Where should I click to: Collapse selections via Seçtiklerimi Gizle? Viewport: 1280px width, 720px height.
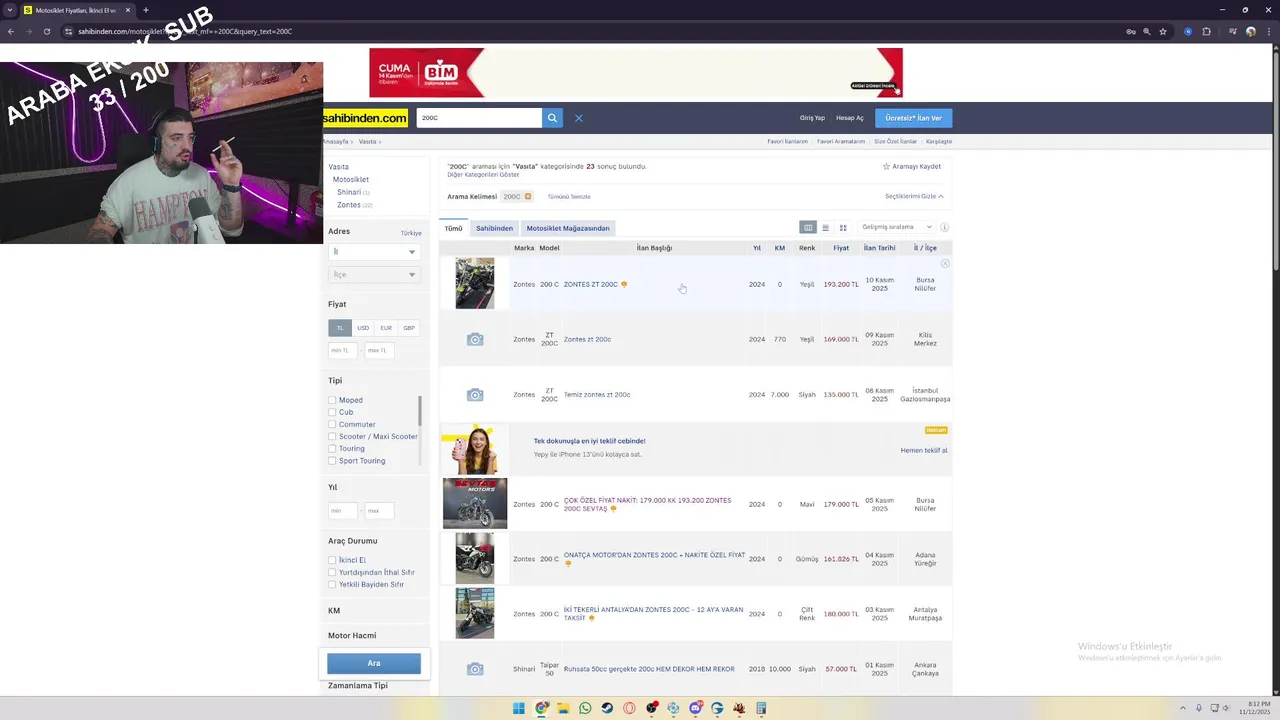tap(914, 196)
